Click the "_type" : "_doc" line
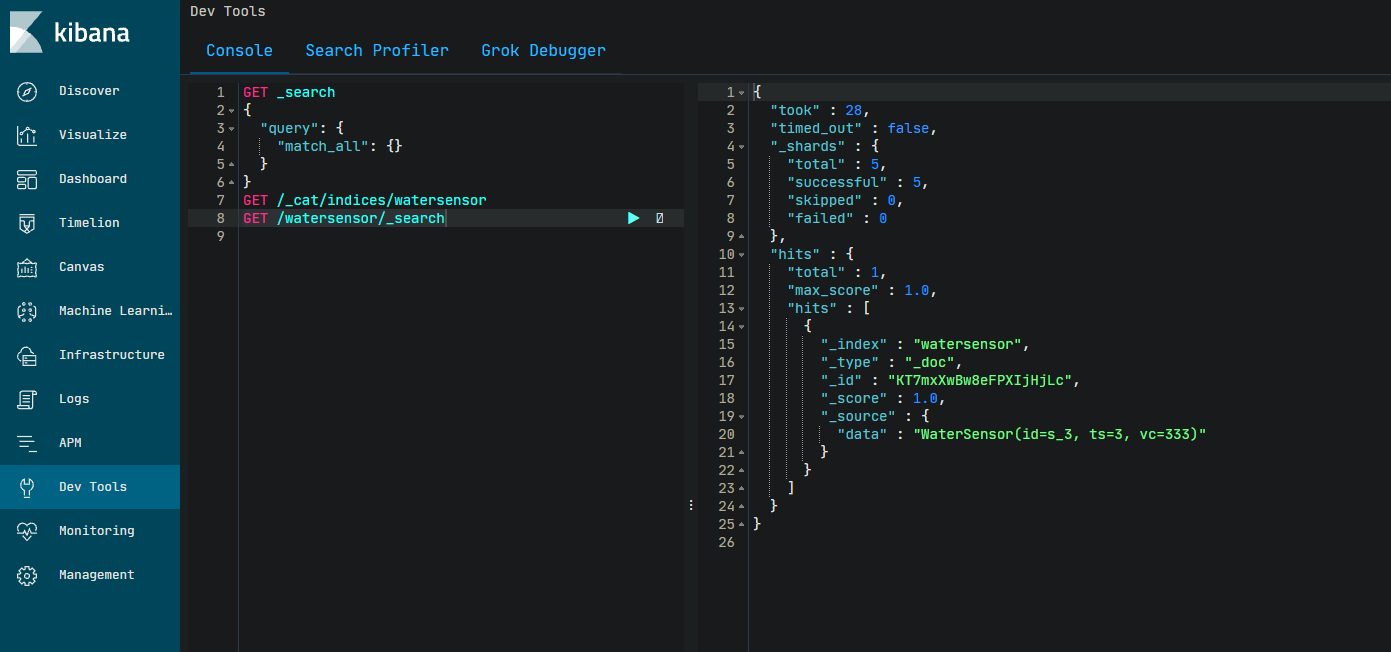 [891, 362]
